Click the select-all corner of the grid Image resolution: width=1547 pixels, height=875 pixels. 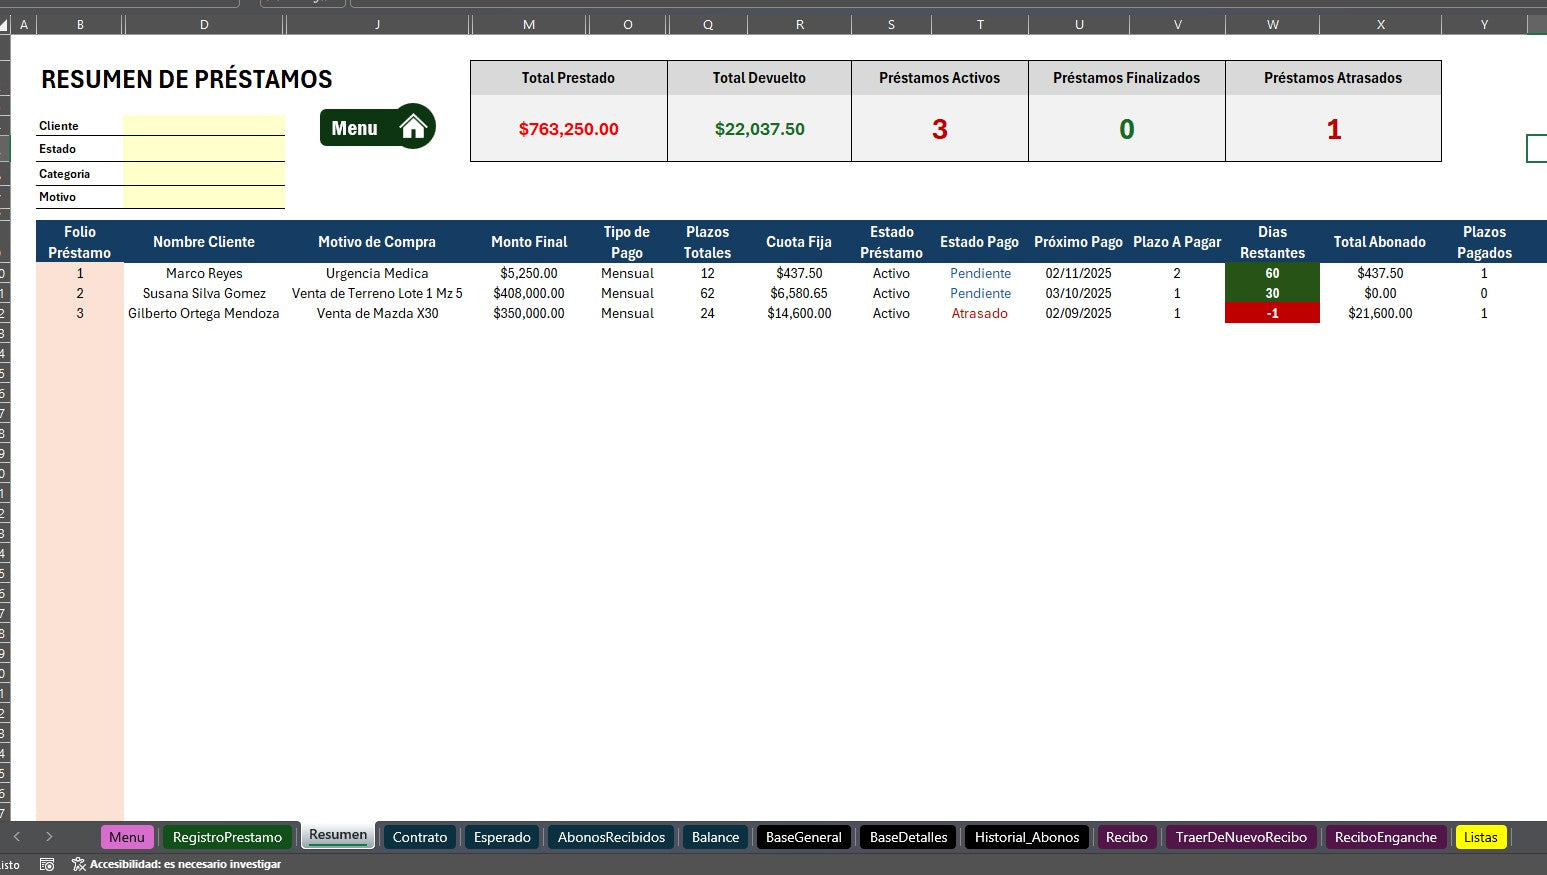tap(5, 24)
